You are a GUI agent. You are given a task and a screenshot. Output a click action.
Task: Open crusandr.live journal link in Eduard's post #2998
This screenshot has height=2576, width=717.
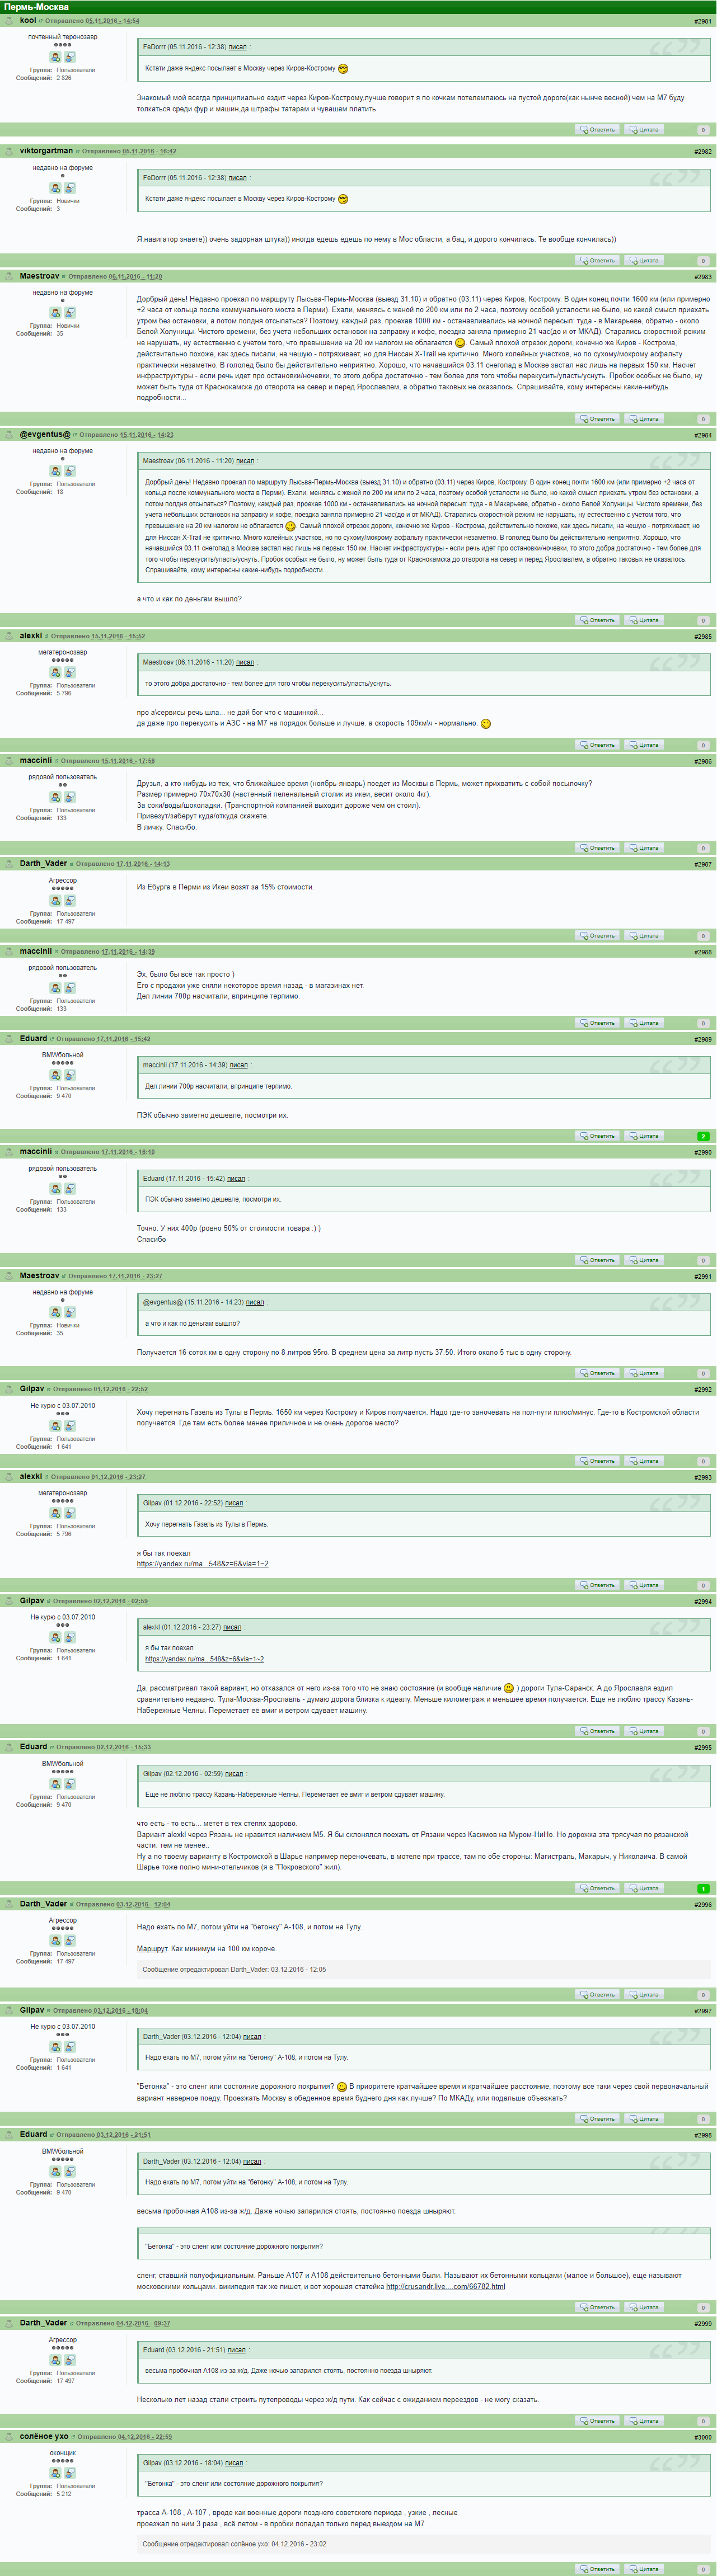445,2286
